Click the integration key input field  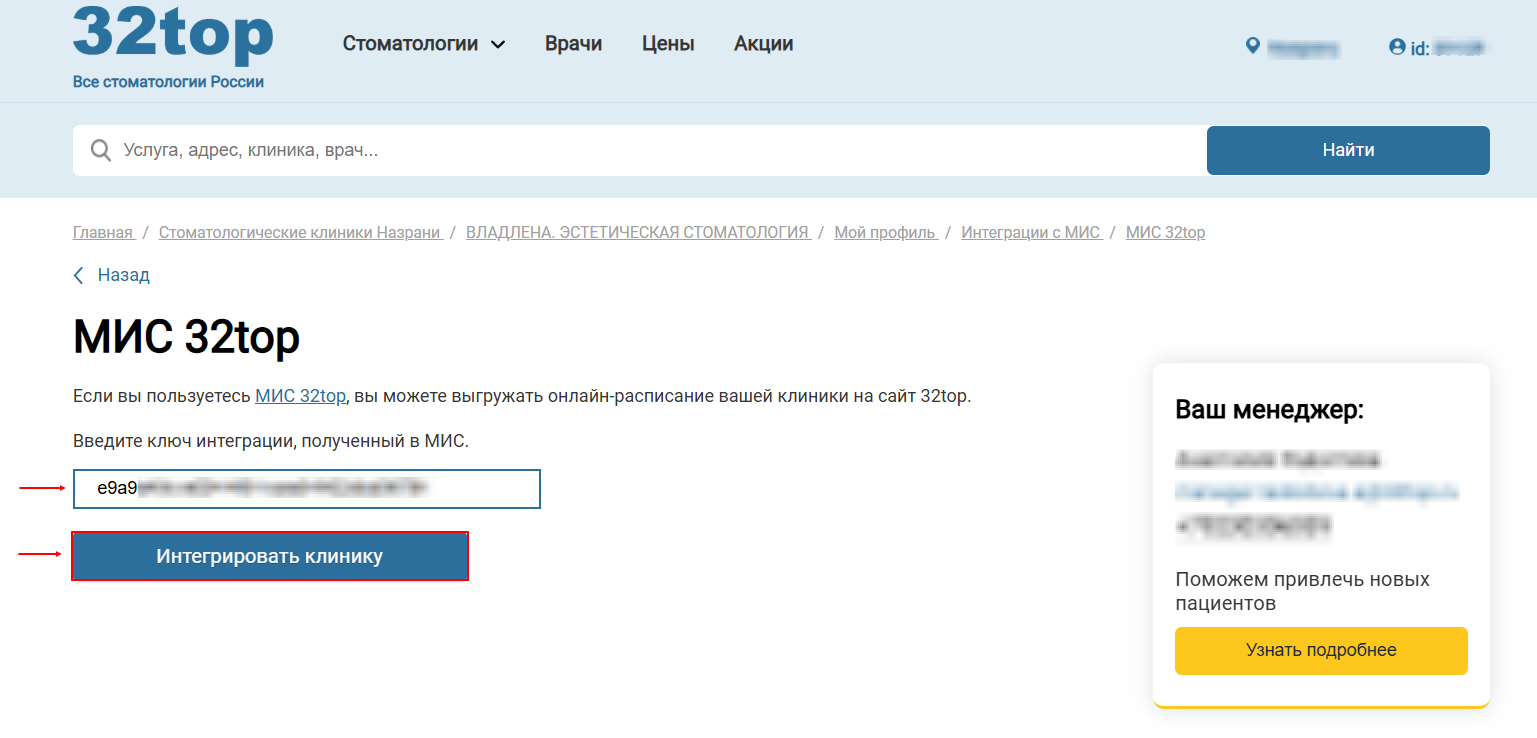[307, 489]
